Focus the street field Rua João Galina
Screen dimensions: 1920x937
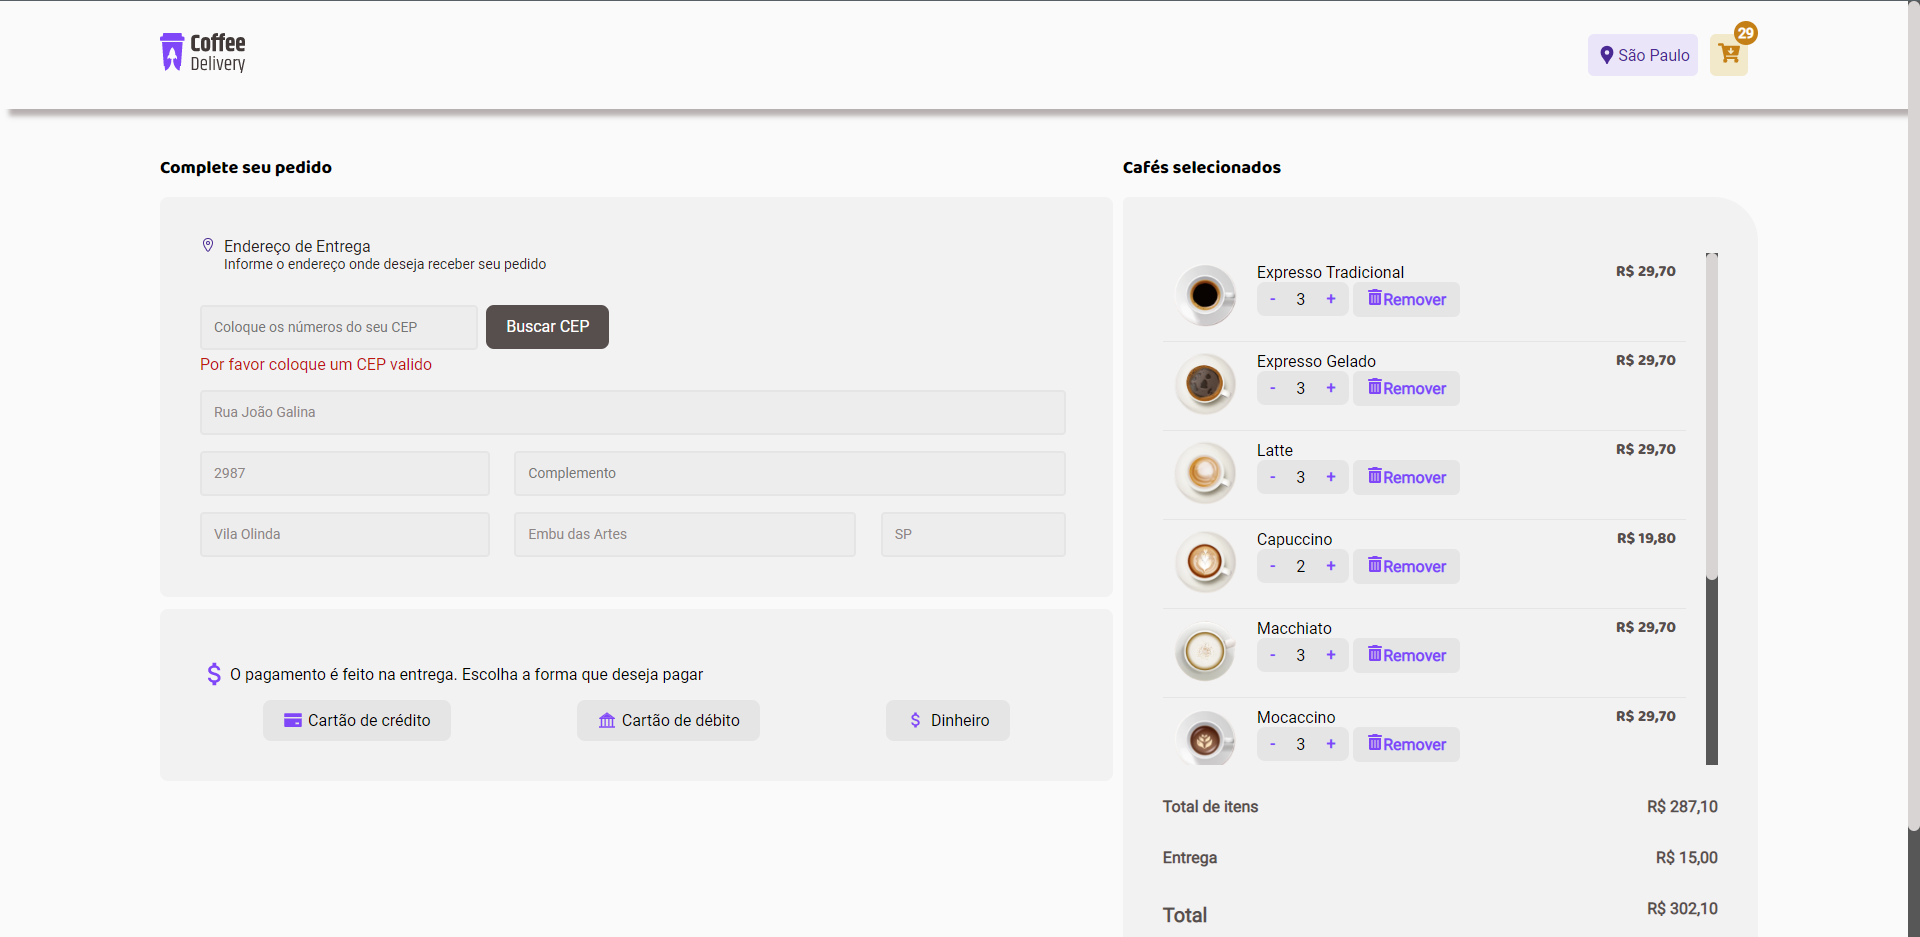click(x=633, y=412)
